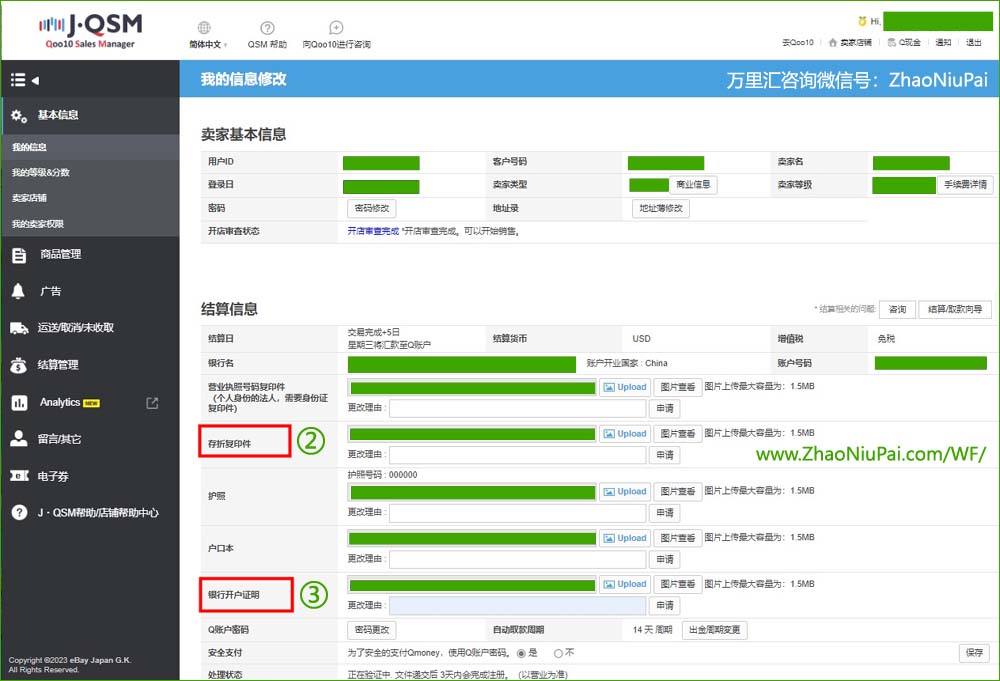The image size is (1000, 681).
Task: Click the 开店审查完成 status link
Action: point(372,231)
